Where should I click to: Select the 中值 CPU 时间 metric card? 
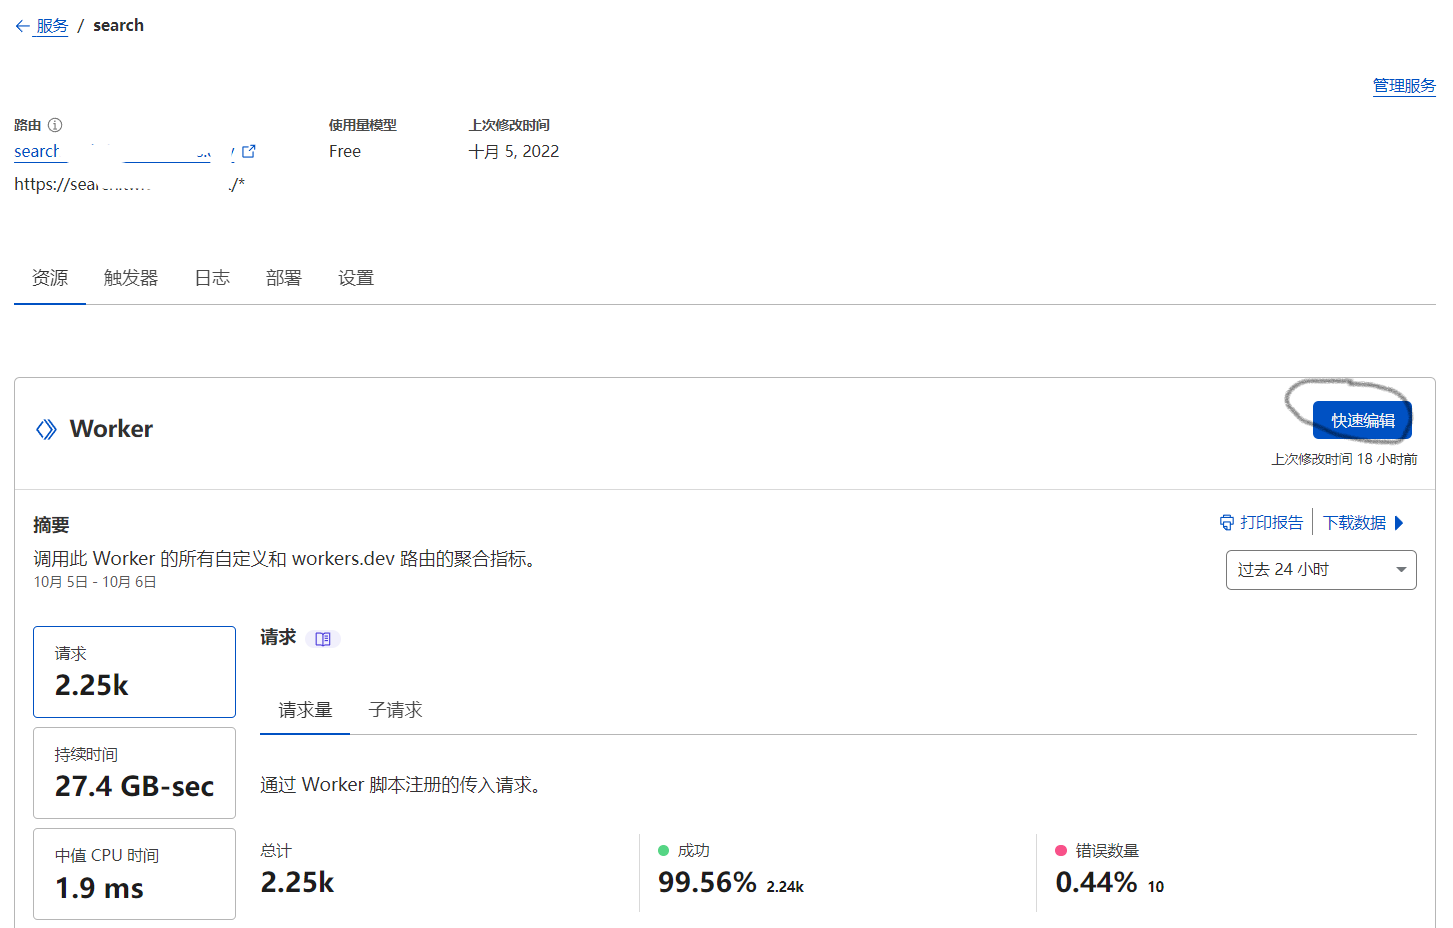134,874
